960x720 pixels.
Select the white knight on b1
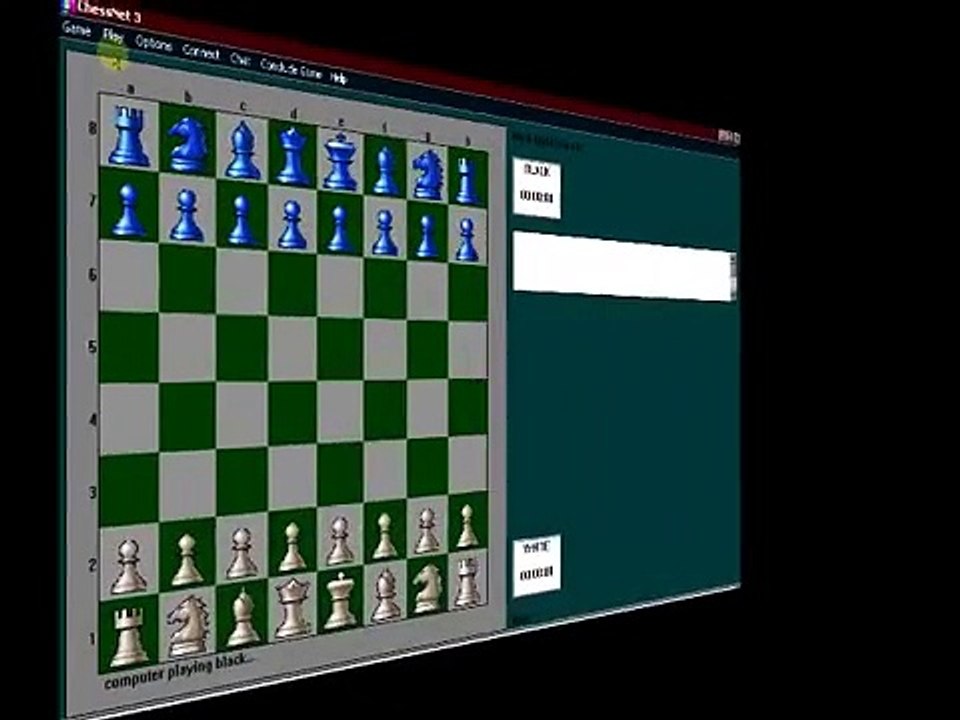click(x=188, y=626)
